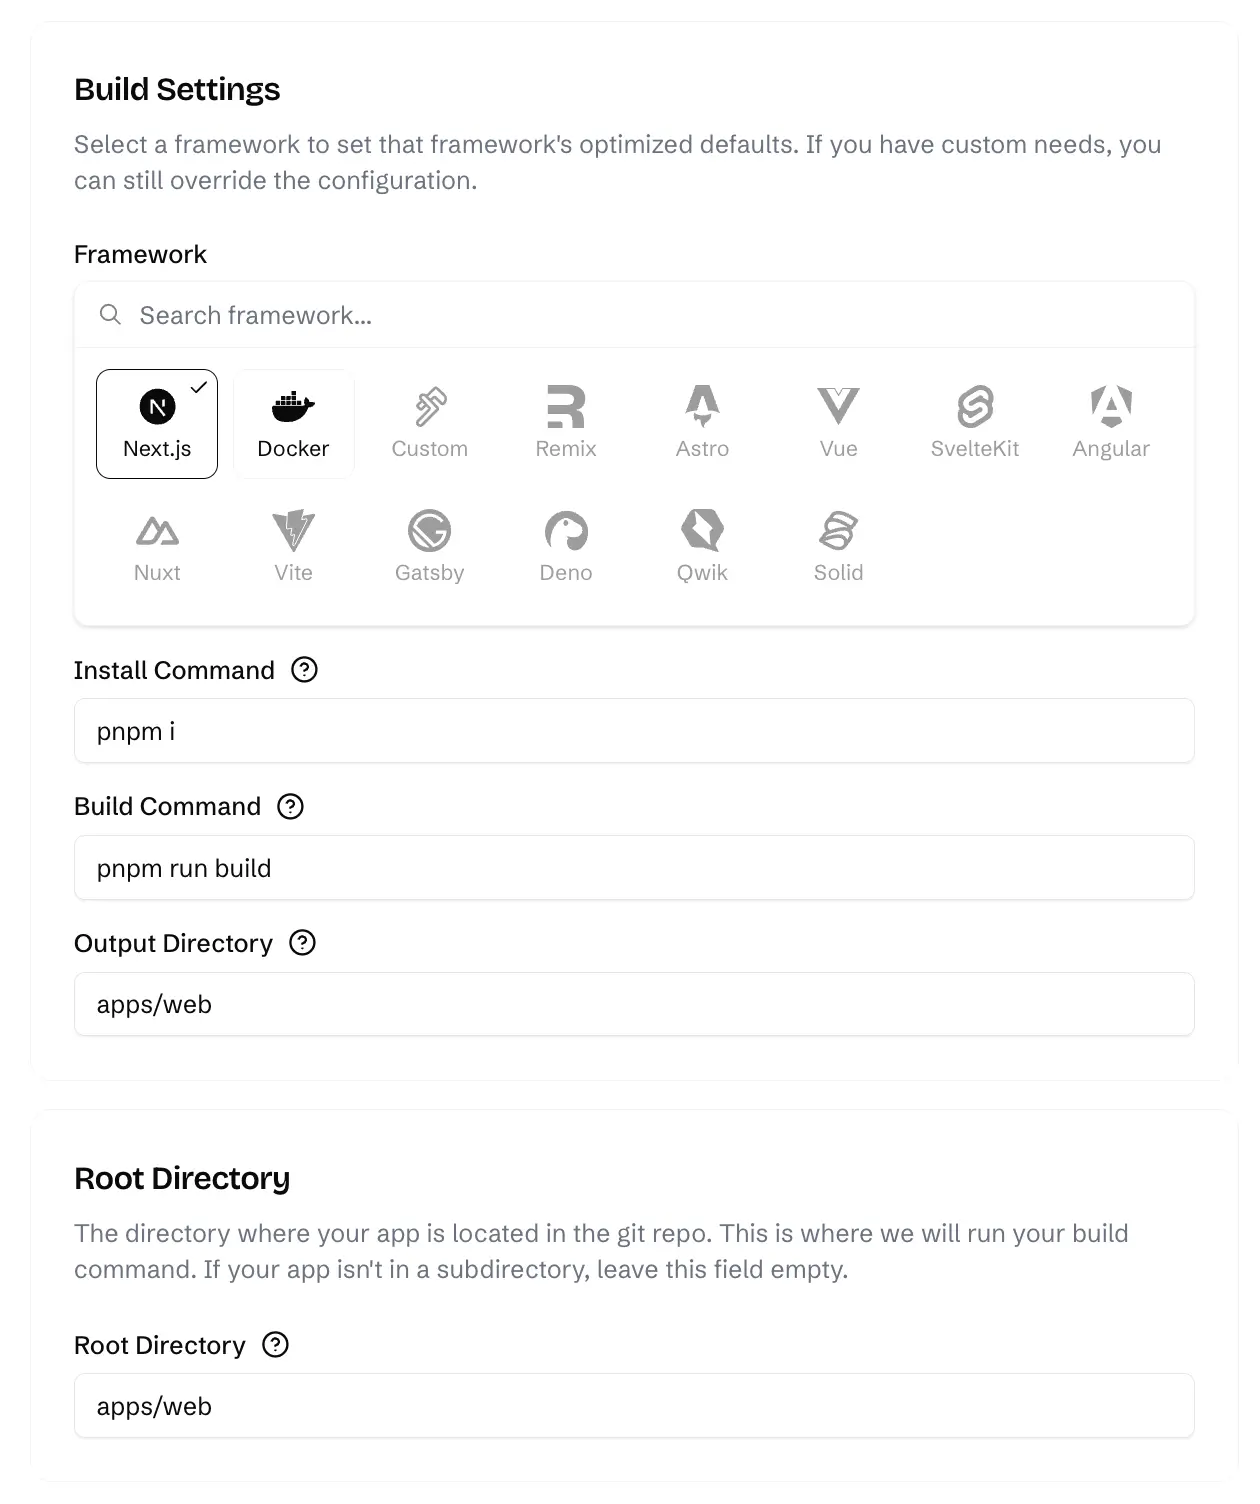Viewport: 1260px width, 1504px height.
Task: Open the Install Command help tooltip icon
Action: click(304, 670)
